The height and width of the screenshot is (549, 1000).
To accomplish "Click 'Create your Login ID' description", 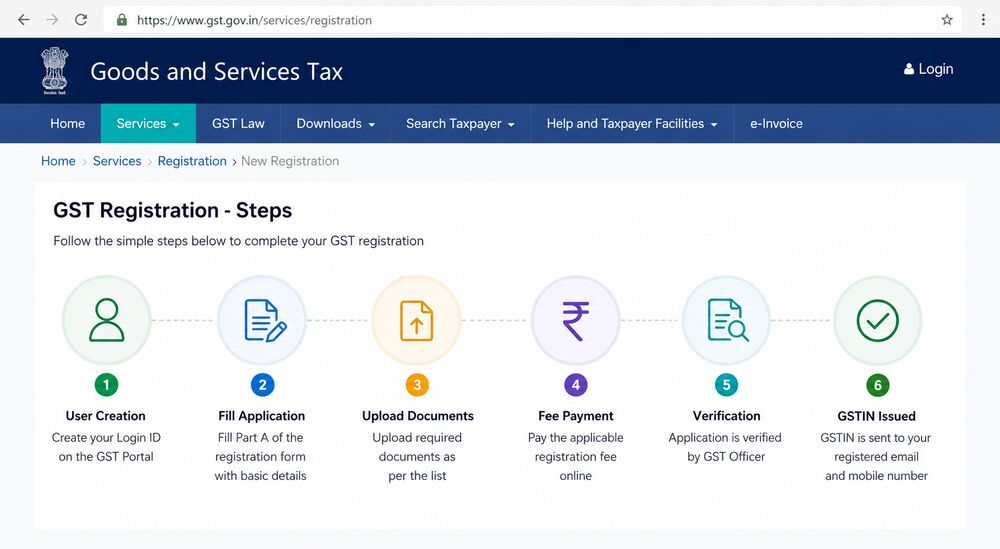I will pos(107,438).
